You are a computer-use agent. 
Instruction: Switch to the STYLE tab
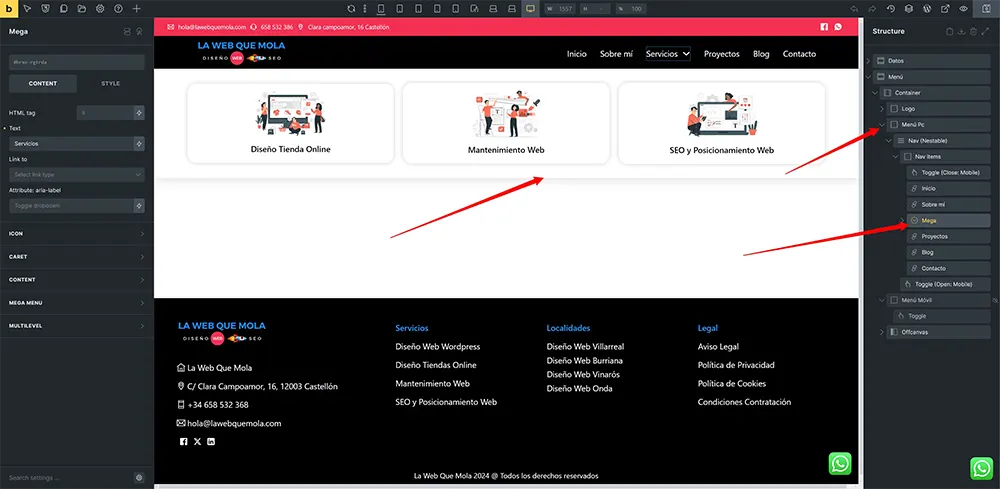click(x=110, y=83)
